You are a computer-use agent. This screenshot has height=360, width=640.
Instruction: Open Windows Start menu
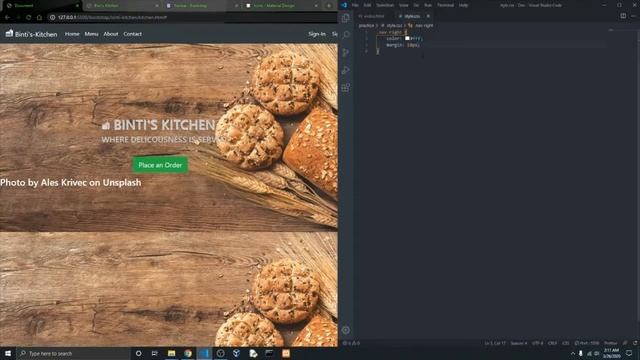(8, 353)
